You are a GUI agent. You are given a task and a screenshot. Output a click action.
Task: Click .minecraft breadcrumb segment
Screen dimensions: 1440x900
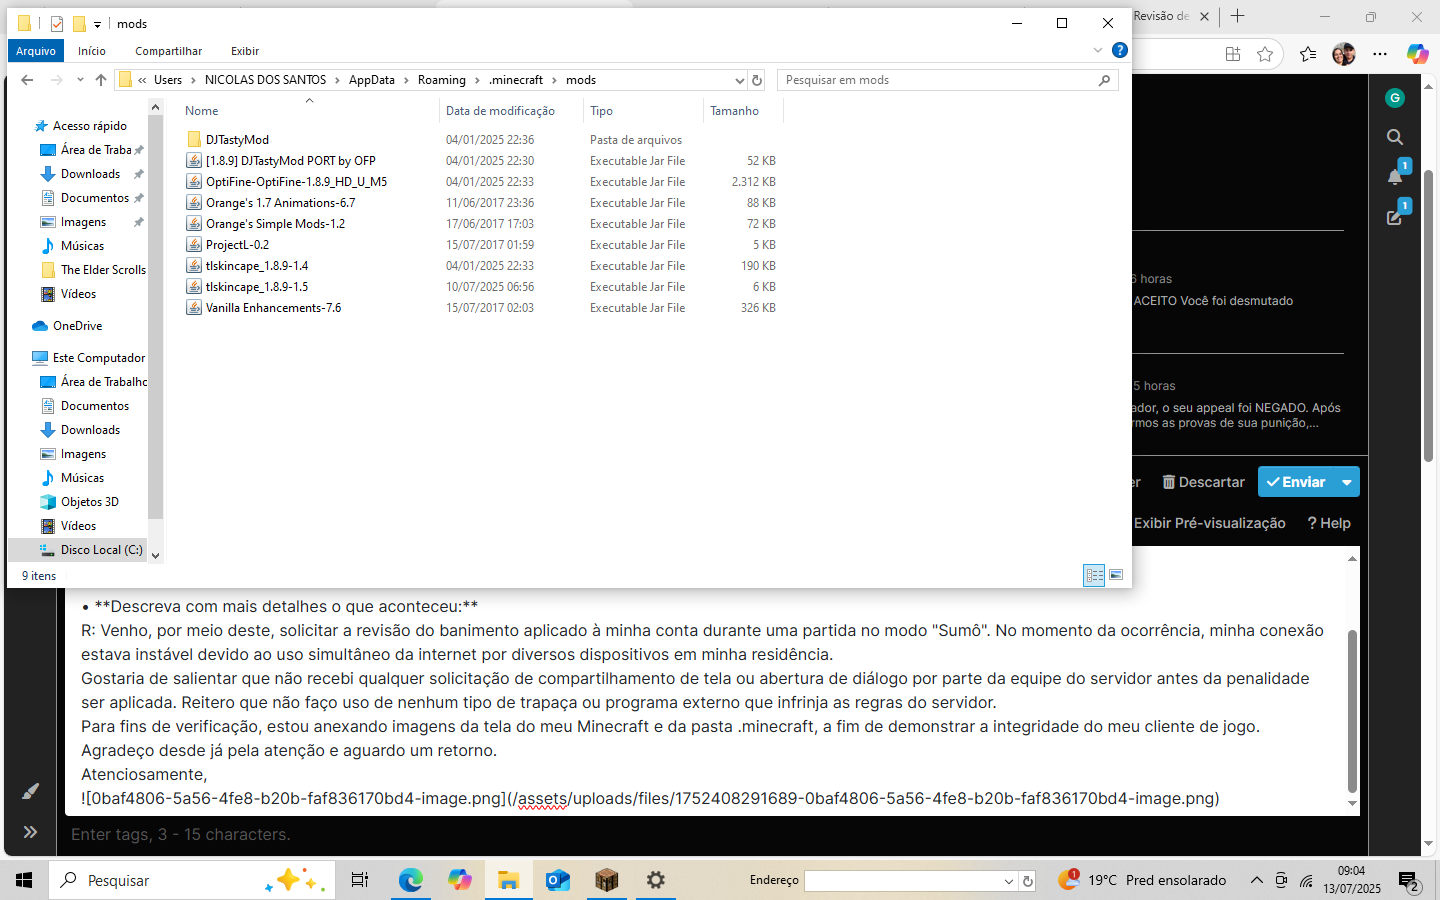[516, 80]
